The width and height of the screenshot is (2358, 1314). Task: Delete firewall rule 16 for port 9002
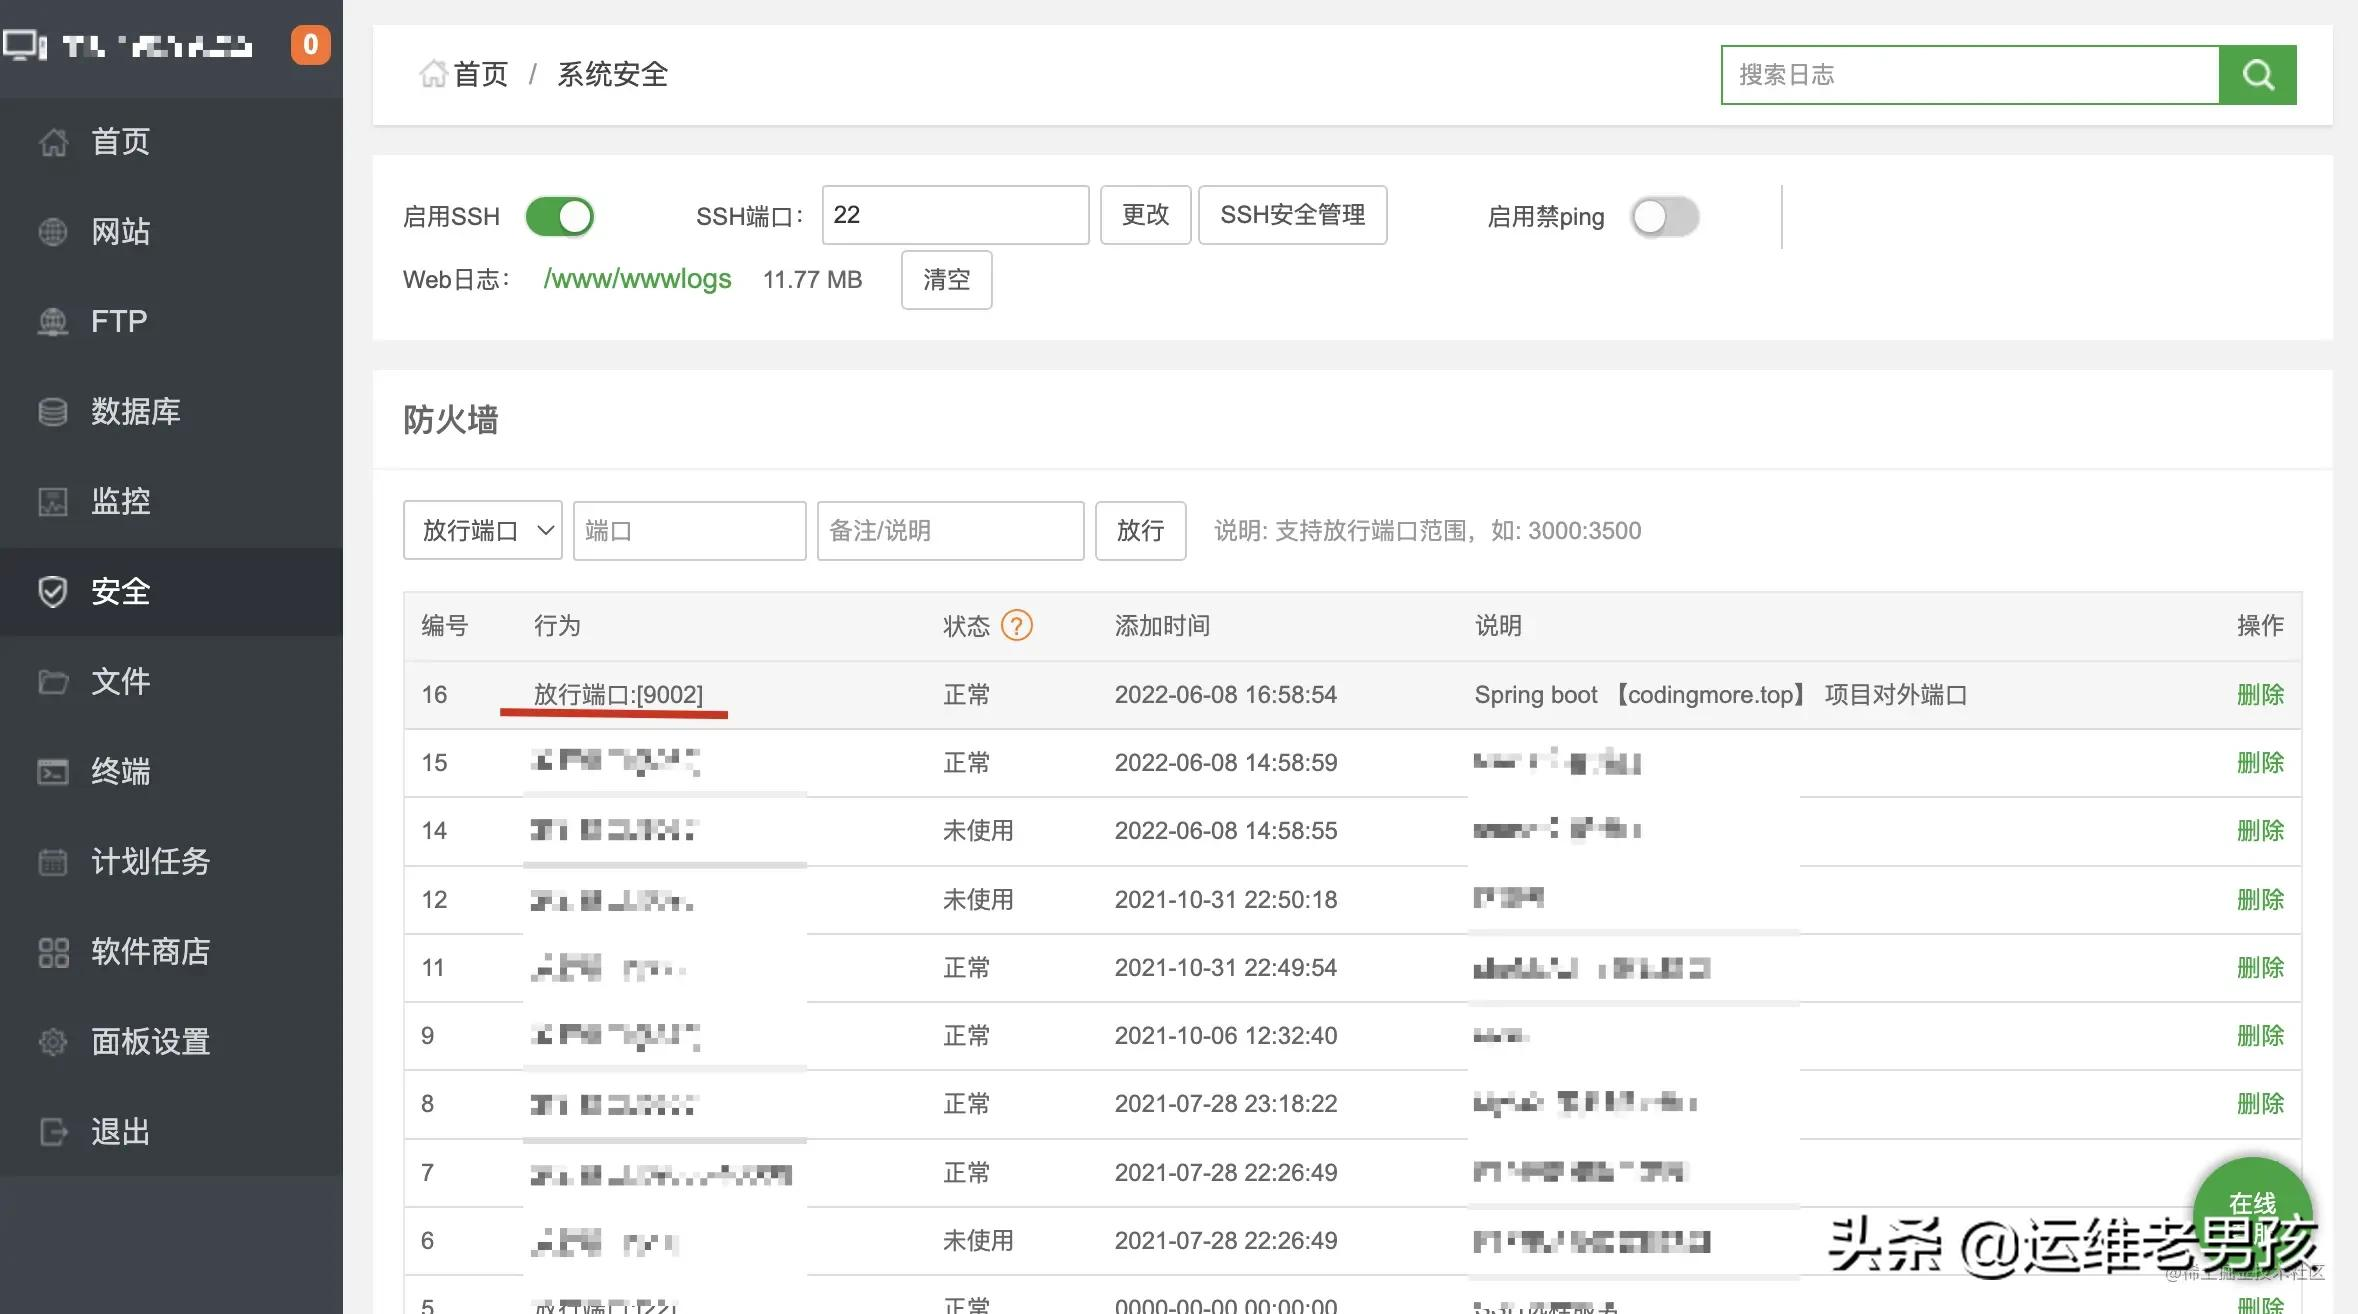coord(2261,694)
